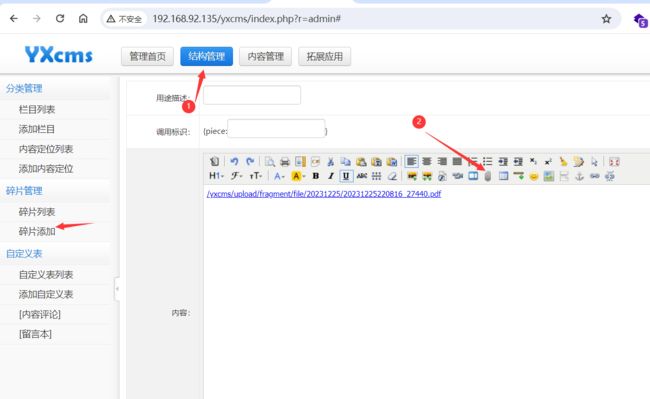Screen dimensions: 650x399
Task: Toggle HTML source code view in editor
Action: 214,162
